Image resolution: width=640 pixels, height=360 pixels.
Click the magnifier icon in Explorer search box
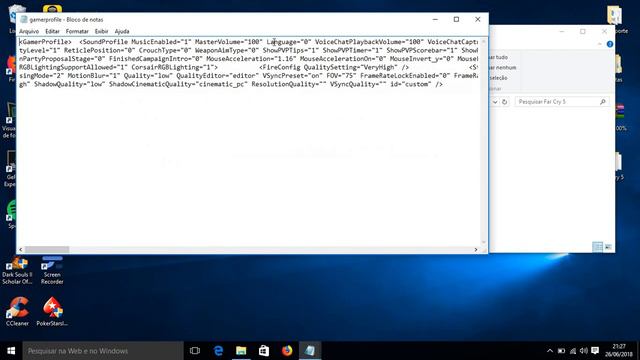click(x=603, y=102)
